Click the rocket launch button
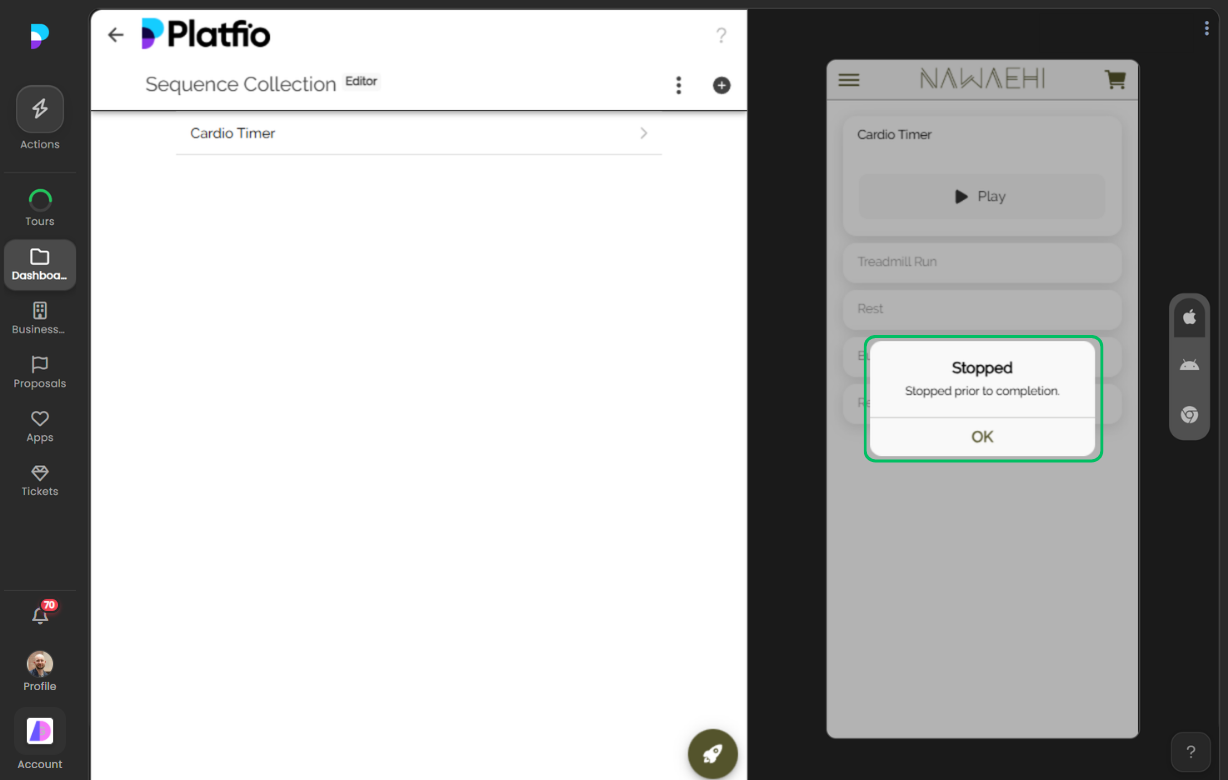Viewport: 1228px width, 780px height. (713, 754)
